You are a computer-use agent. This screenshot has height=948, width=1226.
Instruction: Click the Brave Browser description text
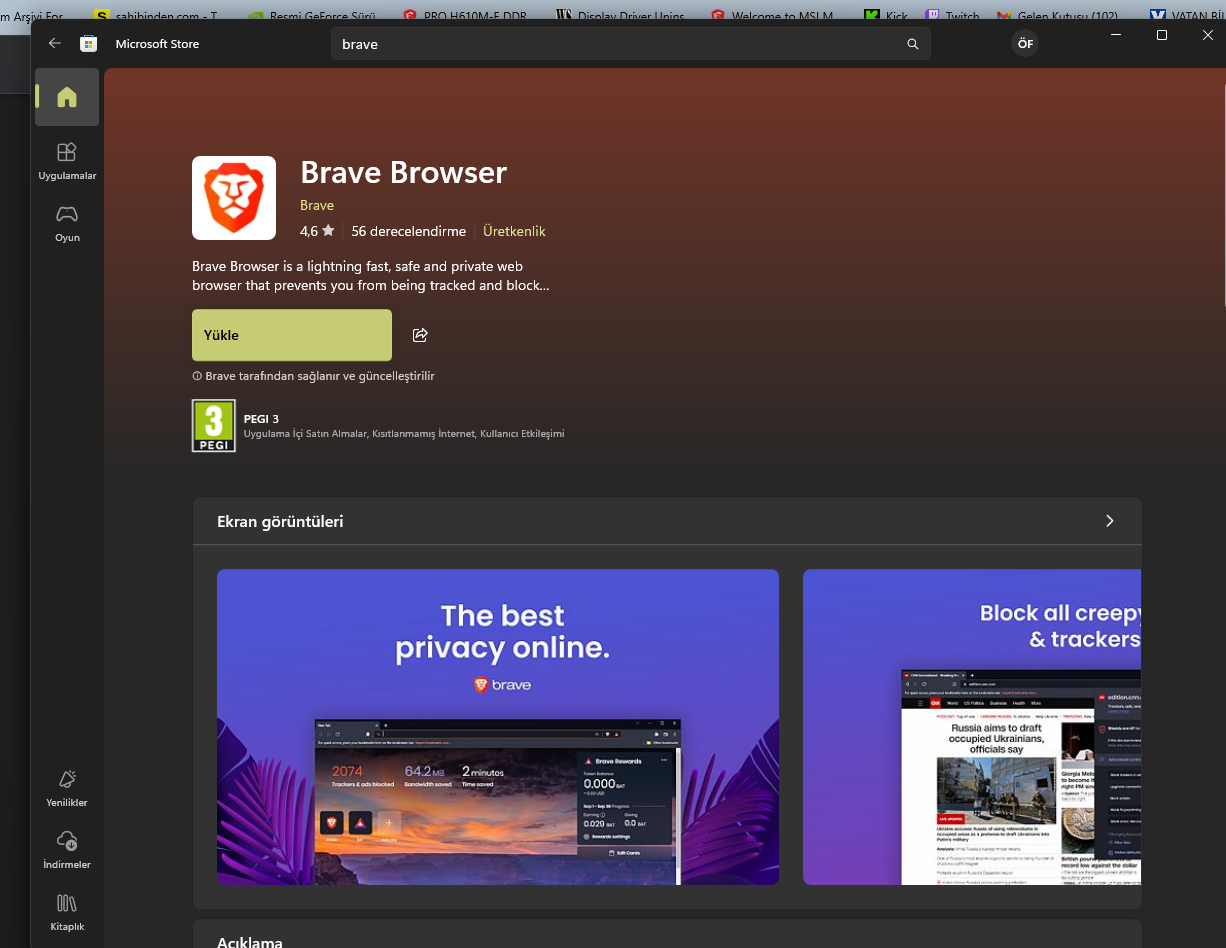pos(371,276)
